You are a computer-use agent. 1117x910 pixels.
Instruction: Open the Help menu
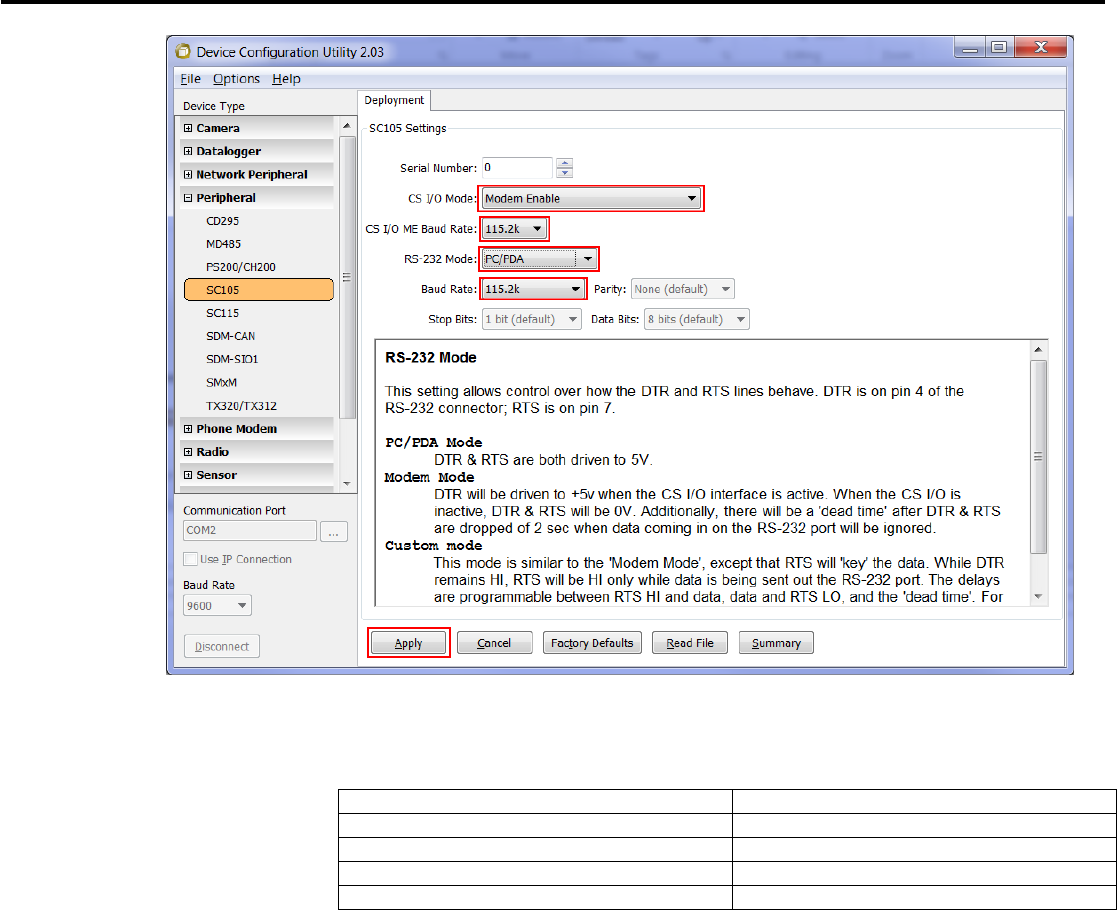286,78
